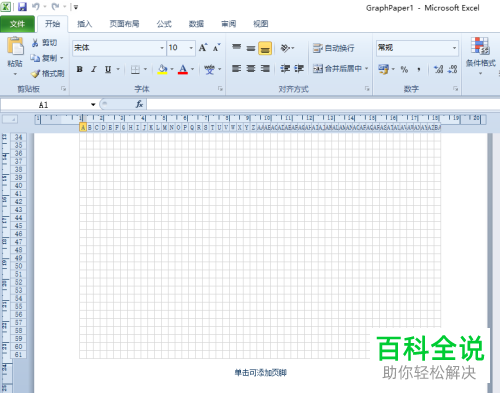Viewport: 500px width, 393px height.
Task: Open Alignment group dialog launcher
Action: pos(367,89)
